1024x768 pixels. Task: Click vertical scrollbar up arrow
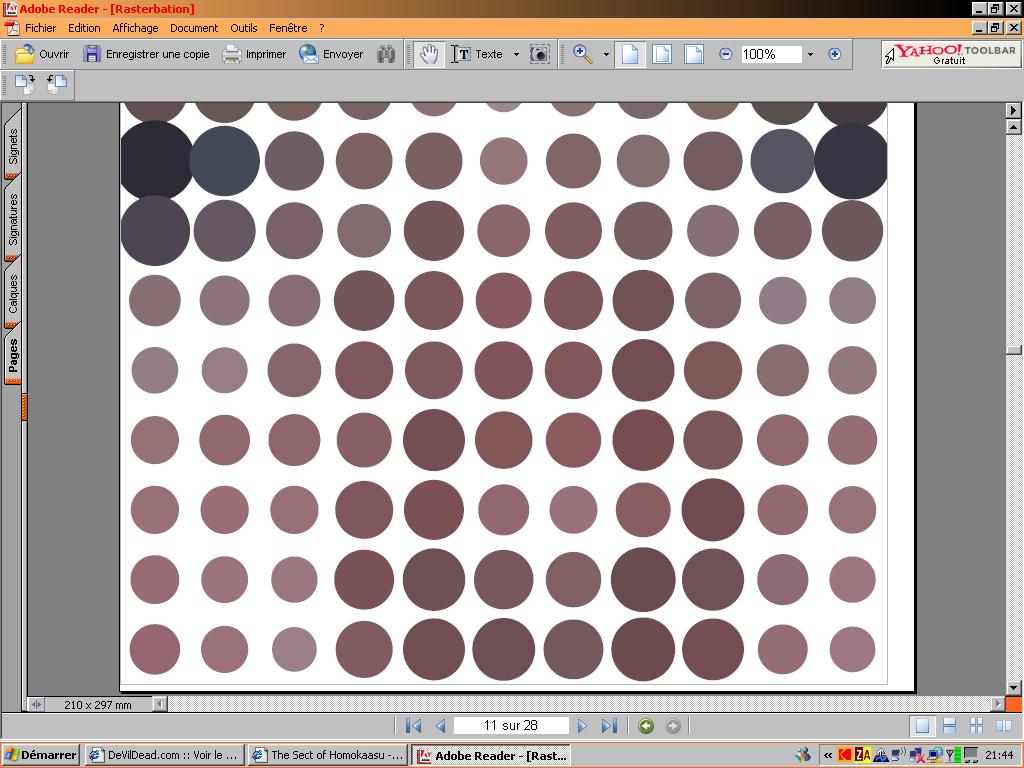[x=1013, y=127]
